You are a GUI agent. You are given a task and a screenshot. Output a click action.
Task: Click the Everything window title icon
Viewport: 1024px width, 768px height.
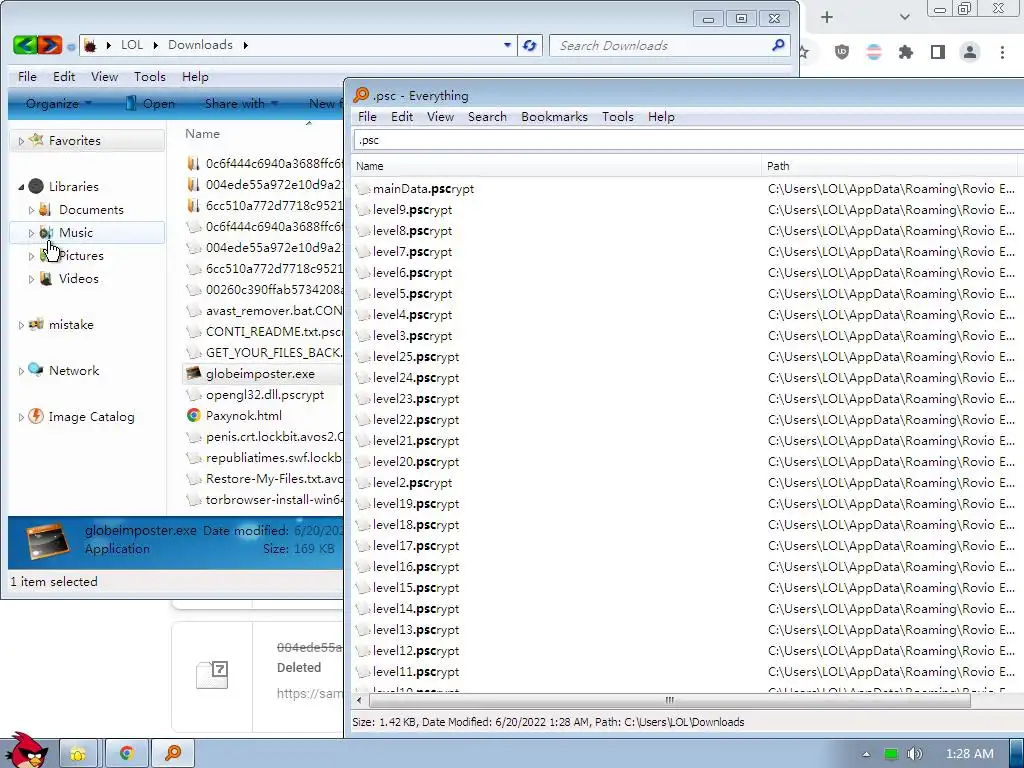[x=360, y=95]
